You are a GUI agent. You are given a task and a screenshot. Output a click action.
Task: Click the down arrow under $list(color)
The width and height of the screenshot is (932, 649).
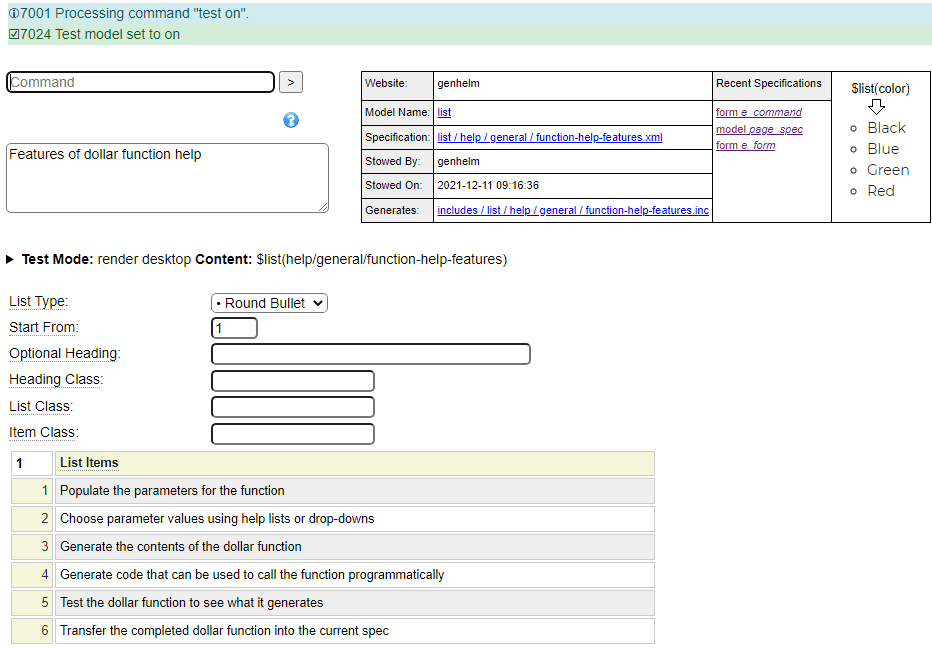[x=876, y=106]
